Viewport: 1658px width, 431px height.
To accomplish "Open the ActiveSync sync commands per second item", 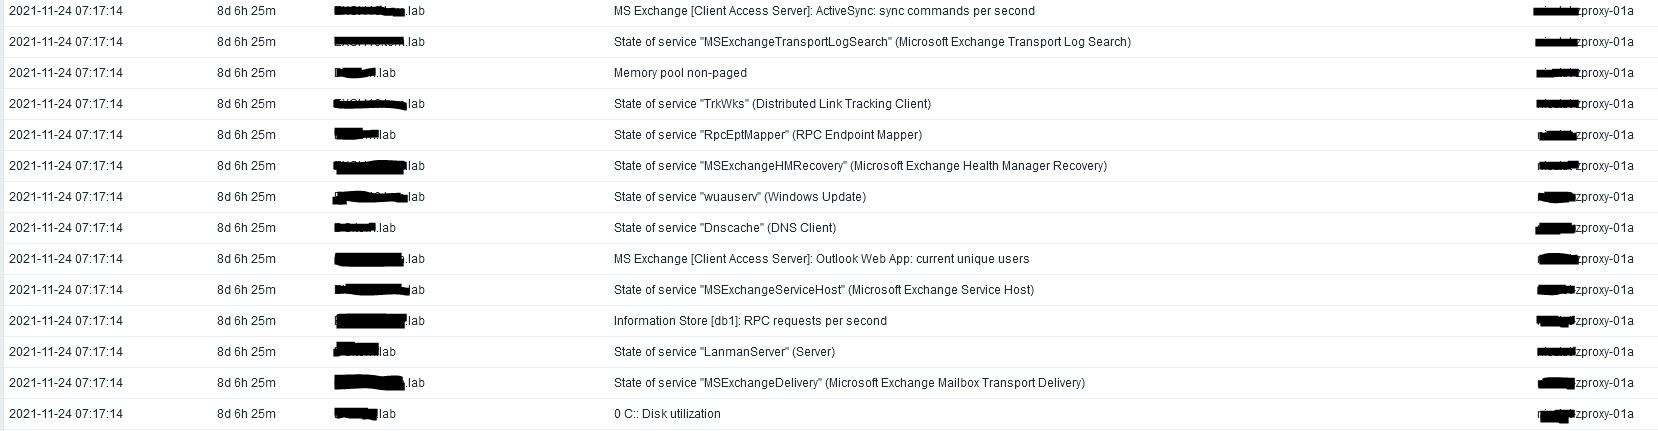I will point(824,11).
